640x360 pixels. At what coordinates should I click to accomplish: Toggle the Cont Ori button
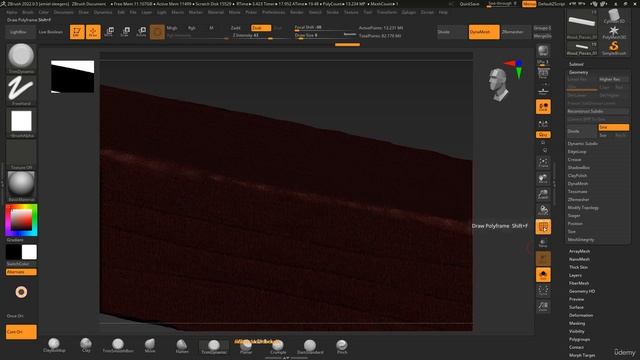pos(21,332)
